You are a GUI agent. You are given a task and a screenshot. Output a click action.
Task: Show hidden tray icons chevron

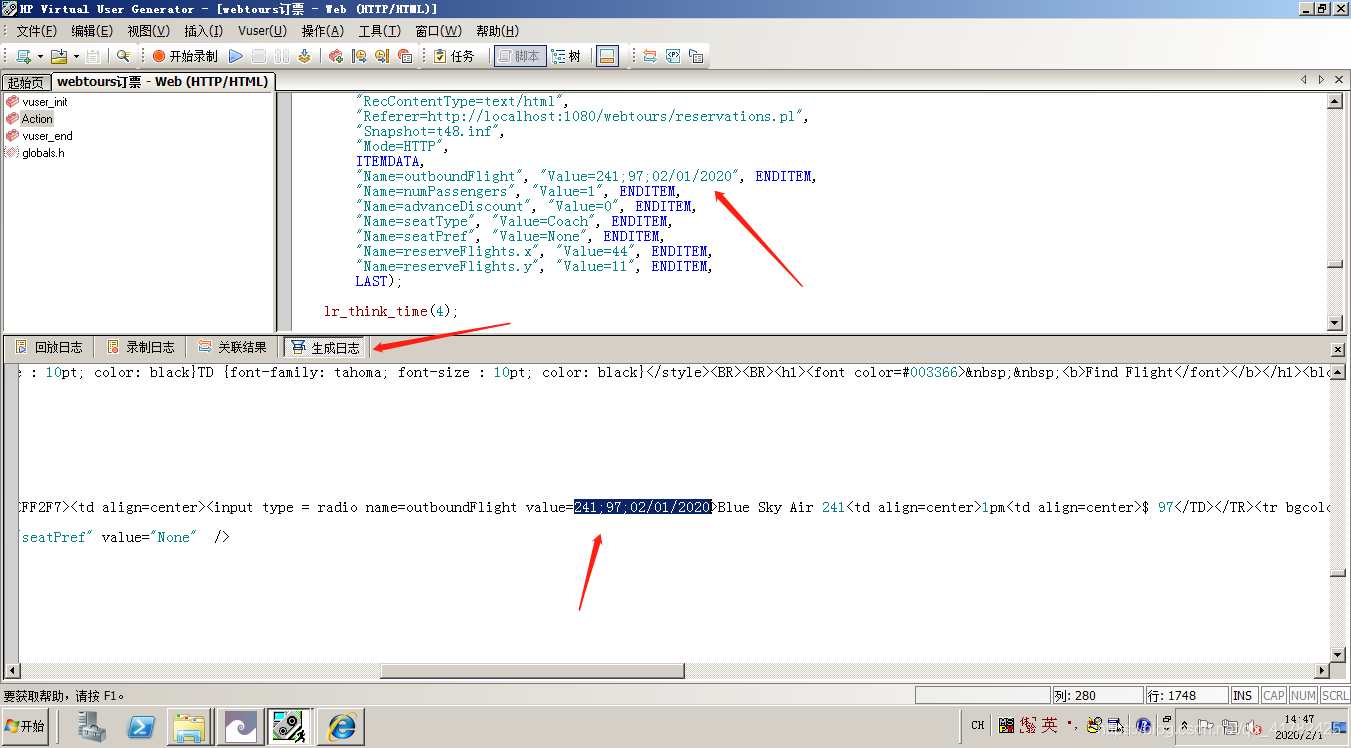(x=1185, y=726)
